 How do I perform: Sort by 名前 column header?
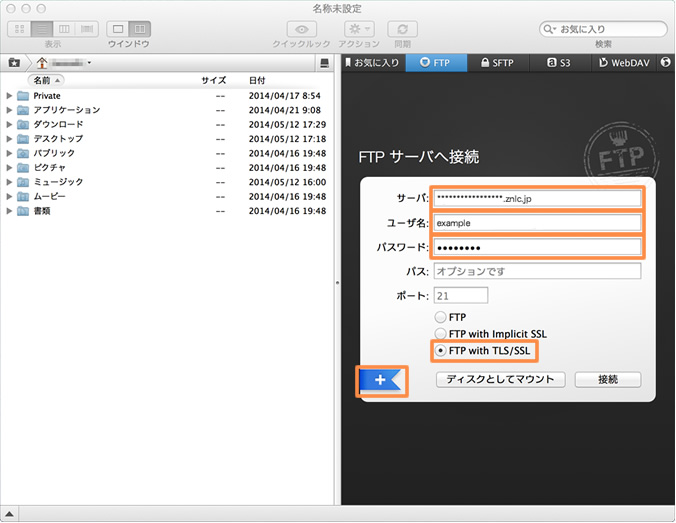pyautogui.click(x=46, y=80)
